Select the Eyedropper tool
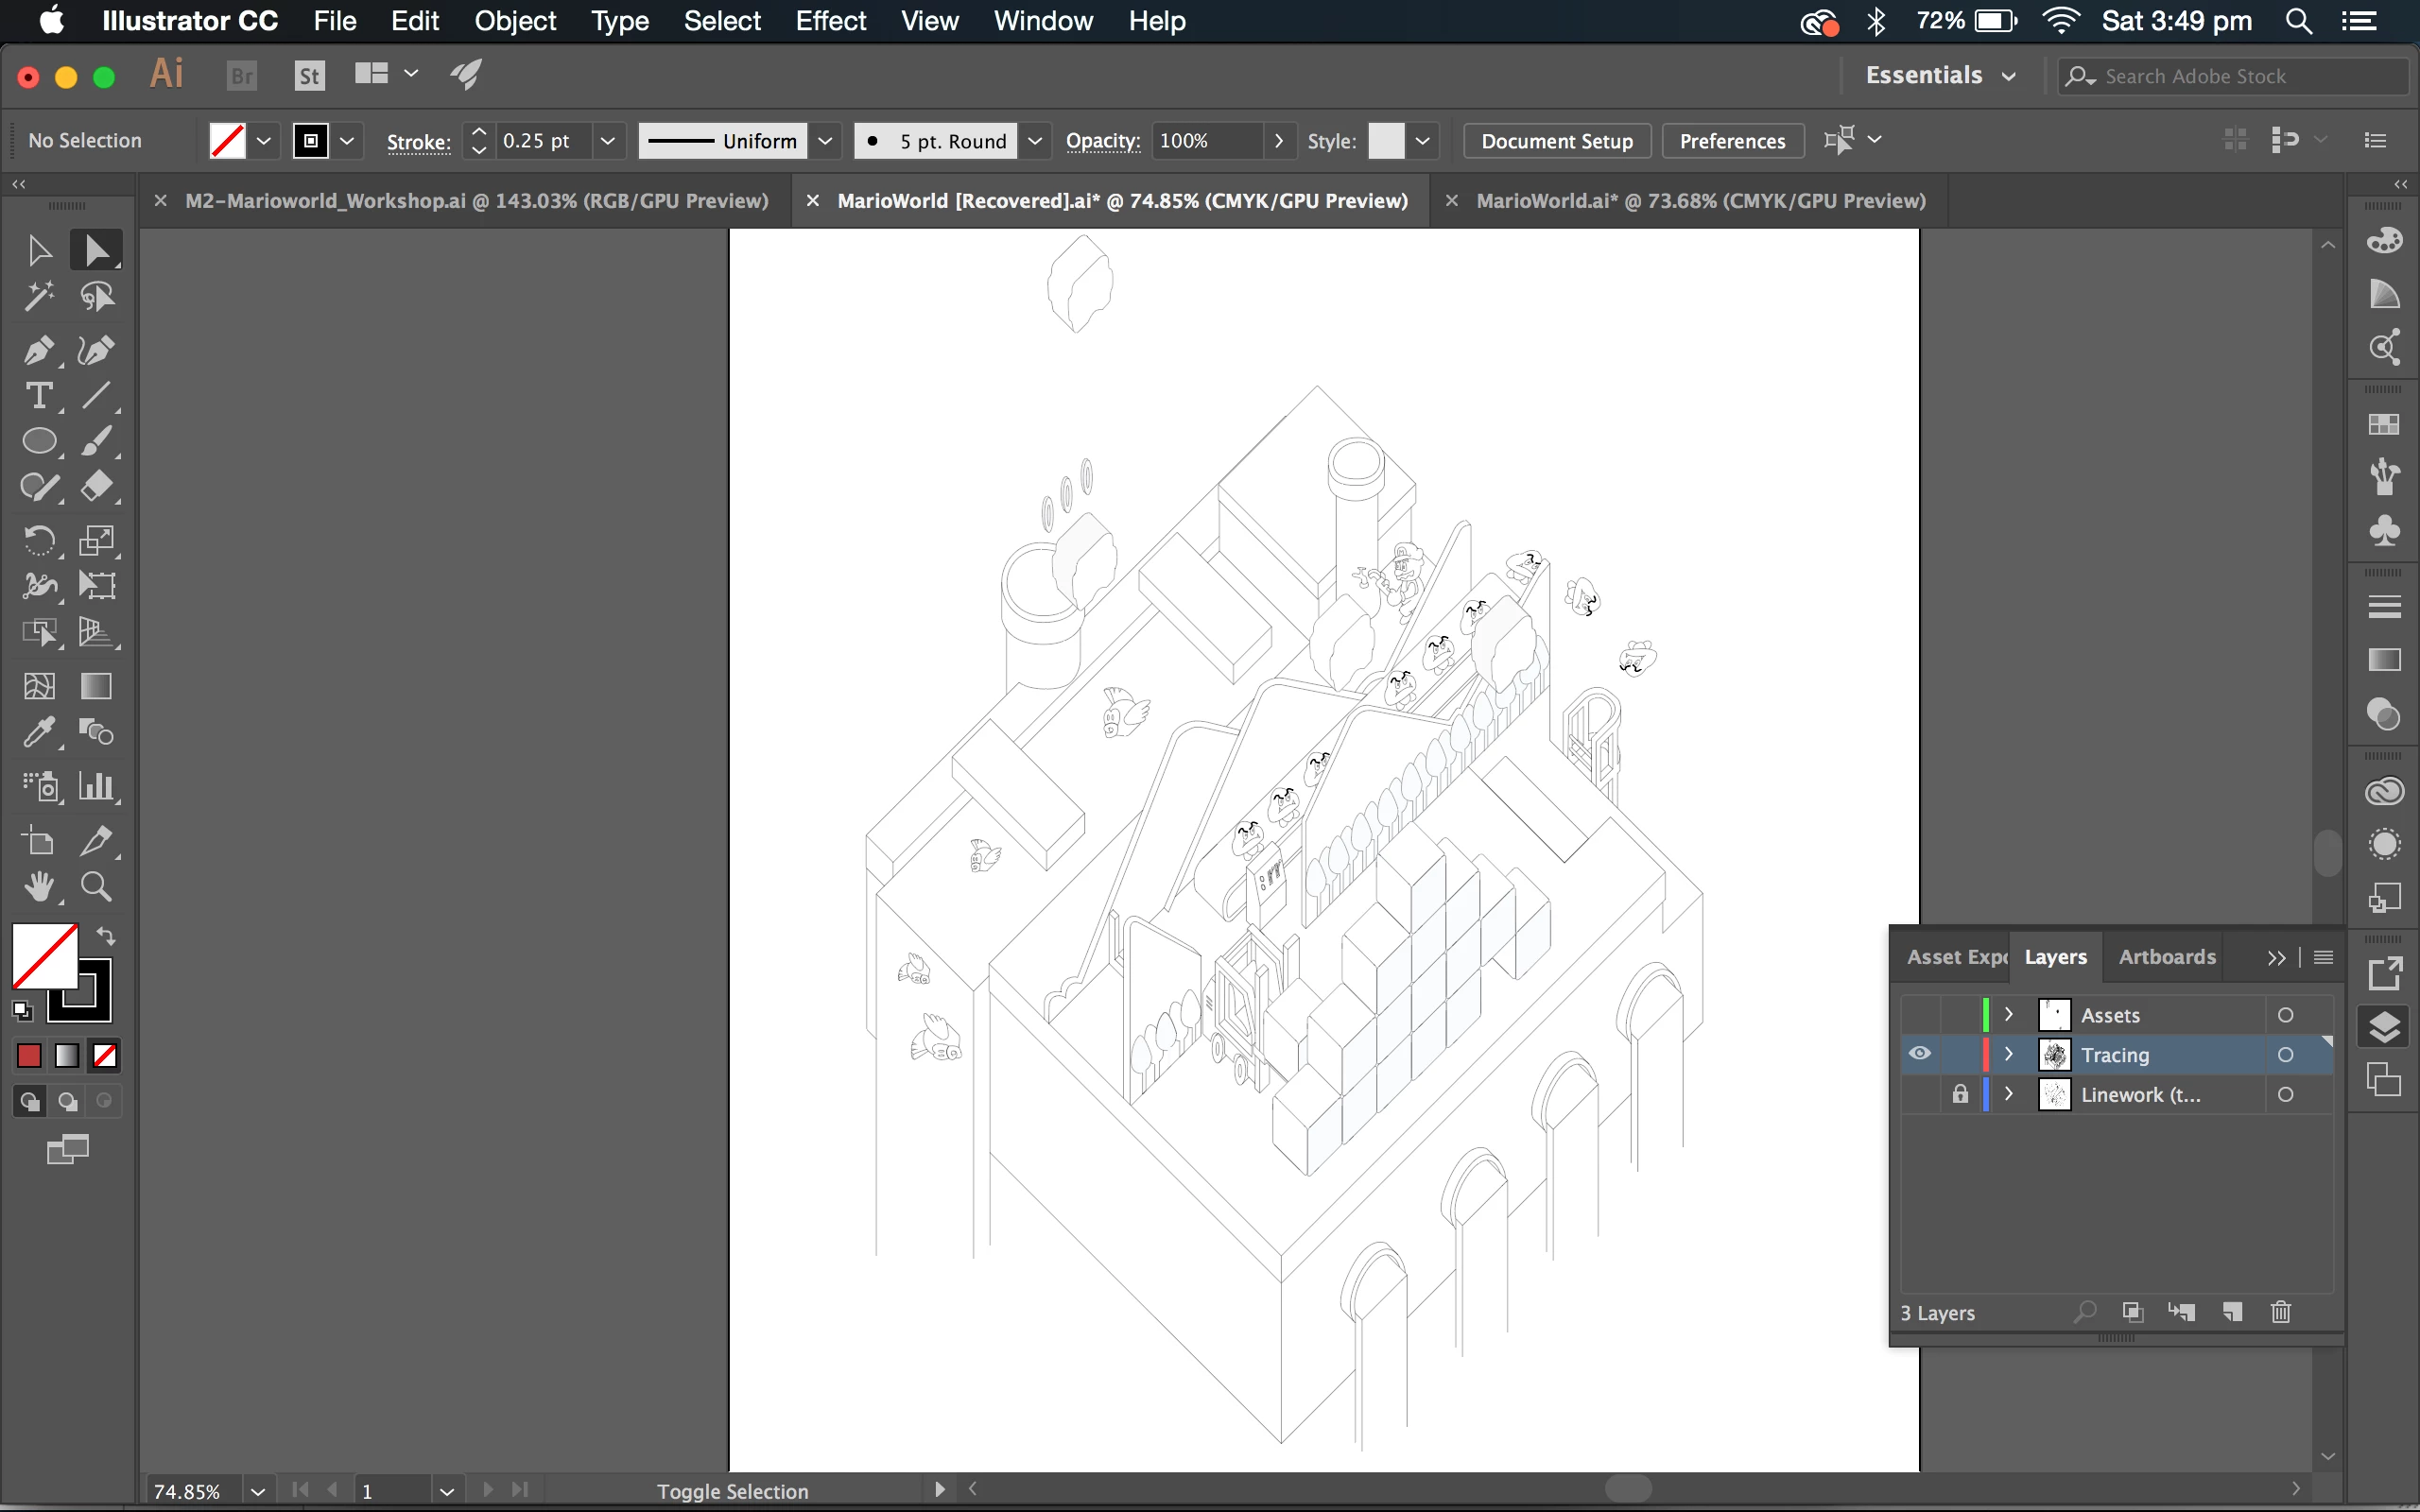 click(x=38, y=733)
